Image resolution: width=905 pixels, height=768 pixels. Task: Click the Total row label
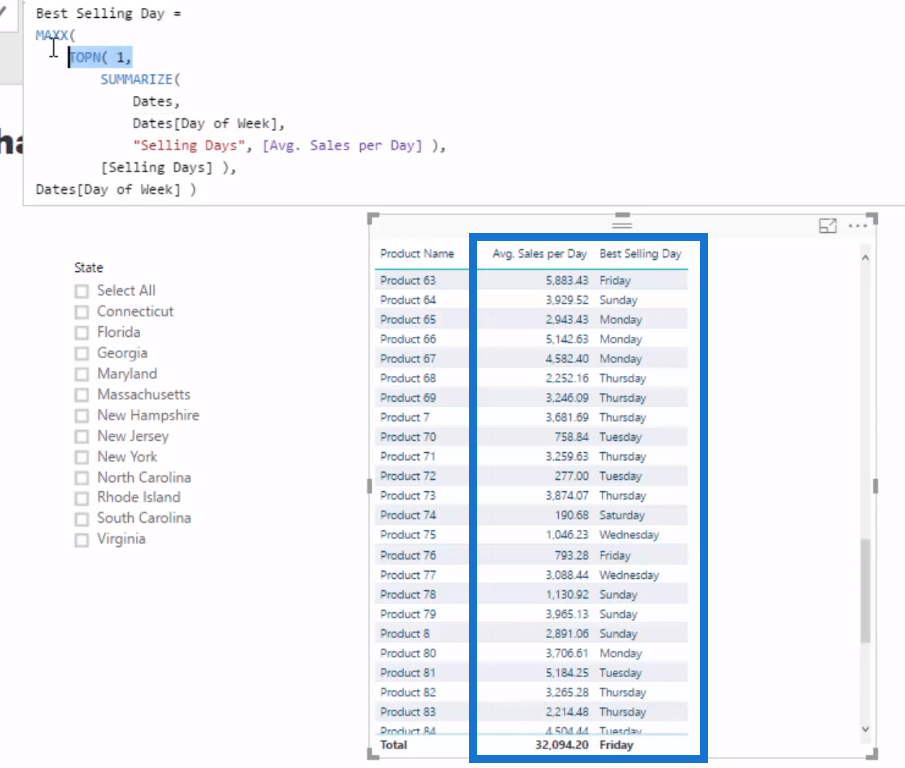pos(393,745)
